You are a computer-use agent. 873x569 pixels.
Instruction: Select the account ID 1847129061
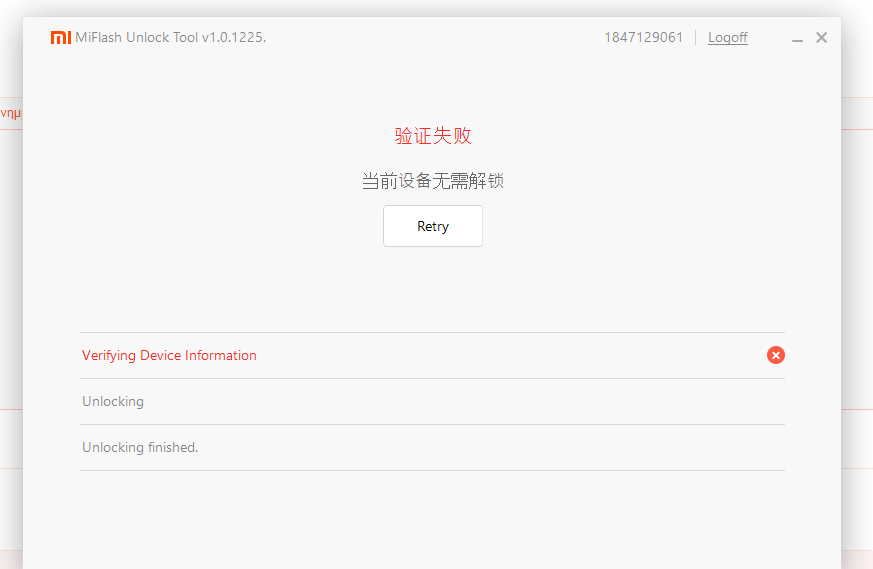tap(644, 37)
